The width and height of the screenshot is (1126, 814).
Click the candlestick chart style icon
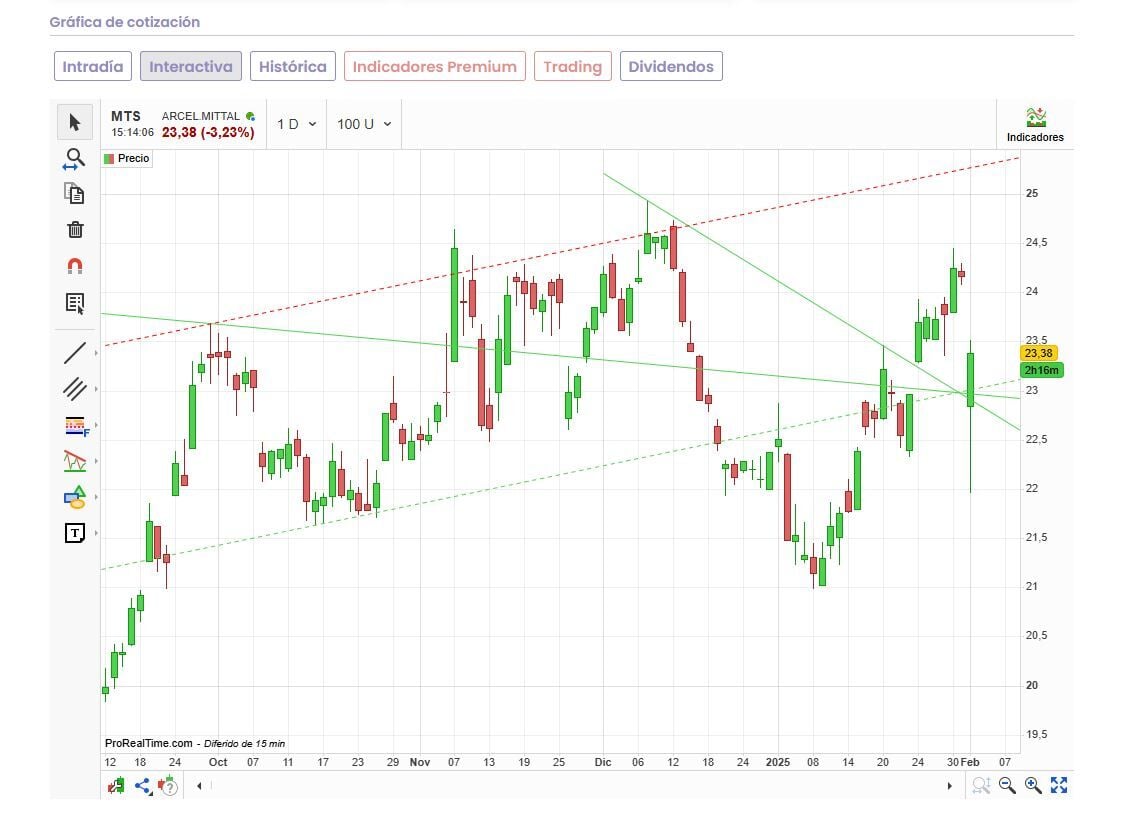point(116,786)
